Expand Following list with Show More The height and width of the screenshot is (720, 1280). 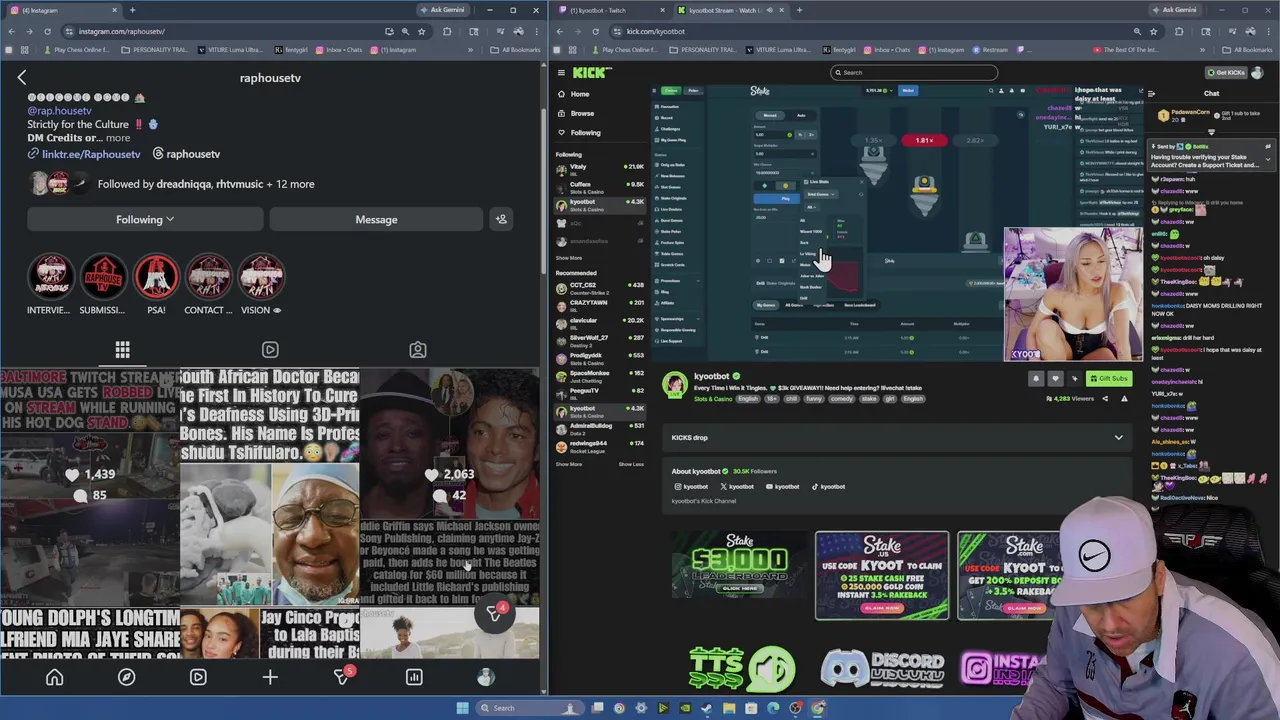(x=568, y=258)
